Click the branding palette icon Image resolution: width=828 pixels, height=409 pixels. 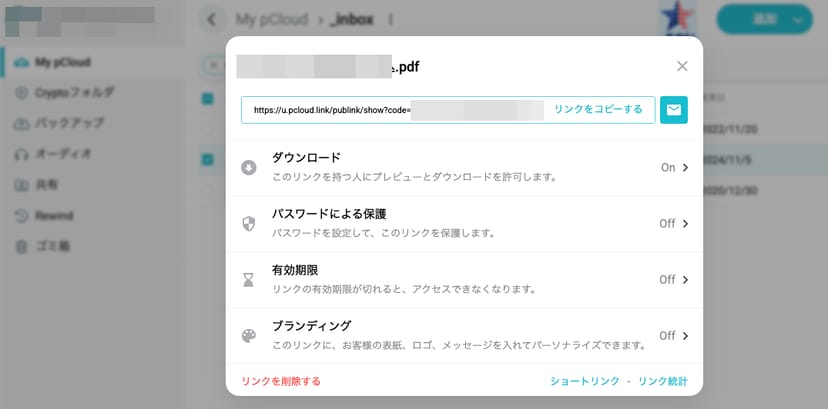tap(249, 336)
